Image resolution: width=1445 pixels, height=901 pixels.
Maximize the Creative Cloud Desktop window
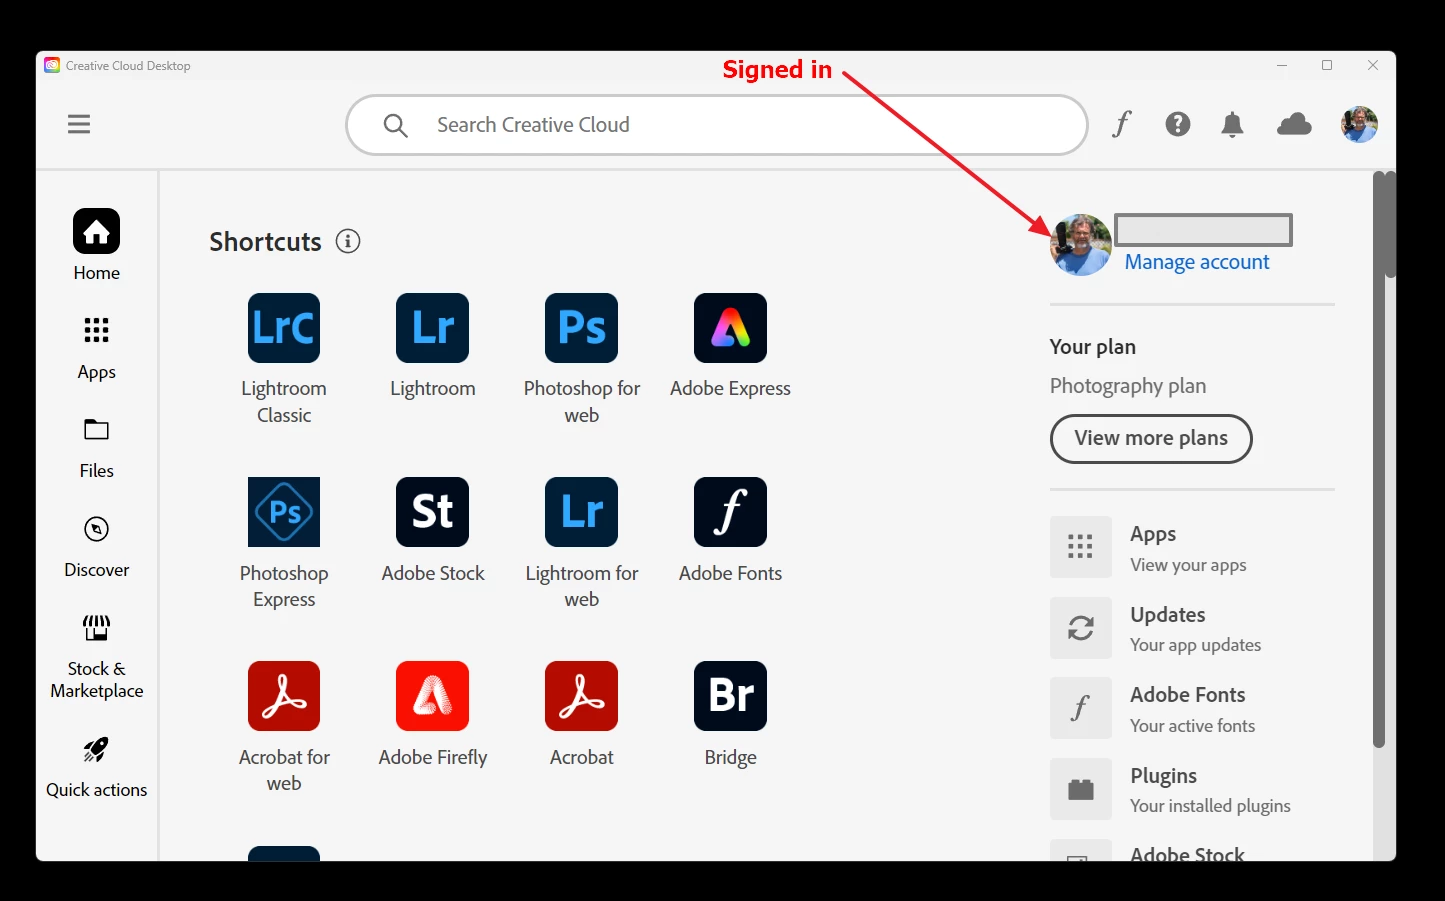click(1327, 65)
